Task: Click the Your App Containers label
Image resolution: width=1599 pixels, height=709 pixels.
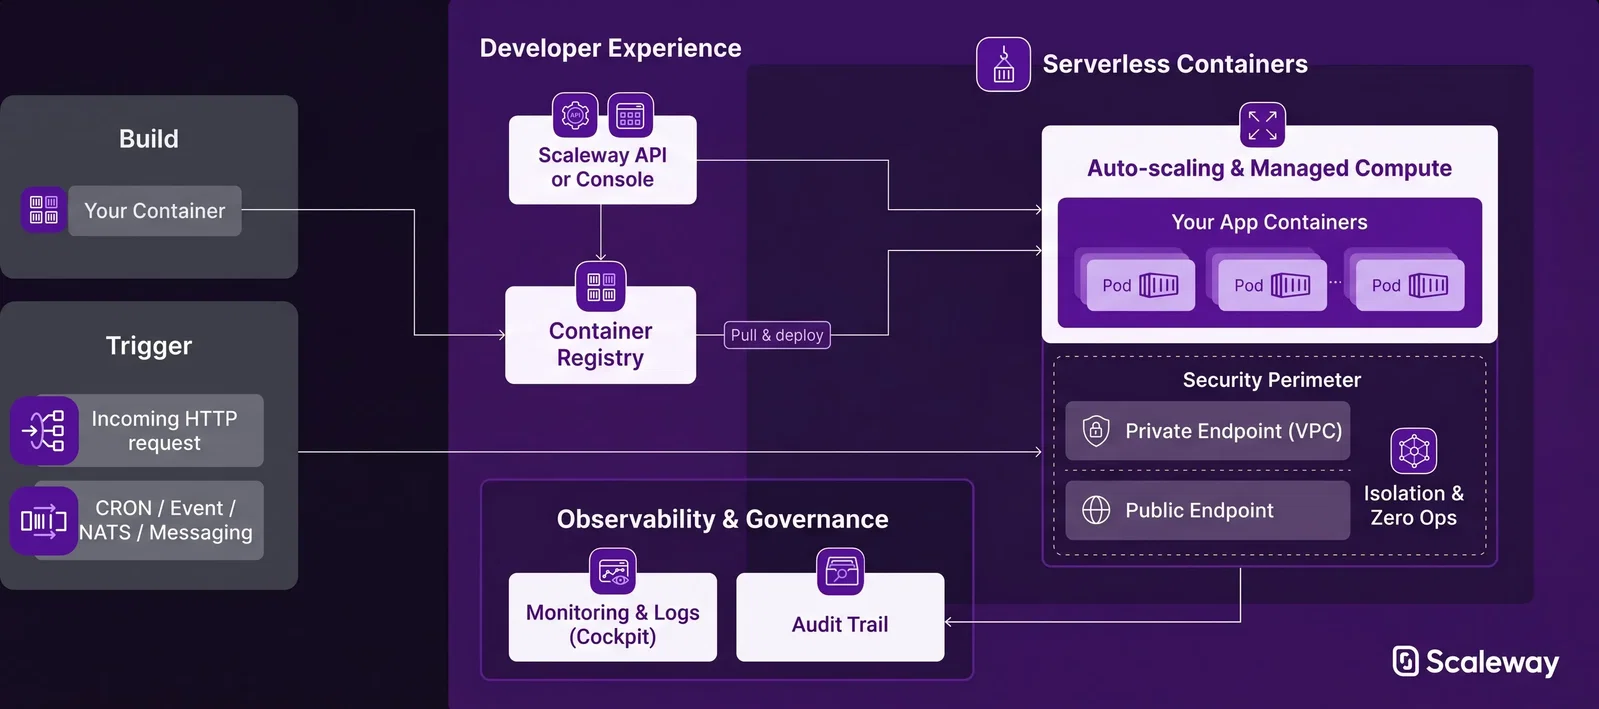Action: point(1269,222)
